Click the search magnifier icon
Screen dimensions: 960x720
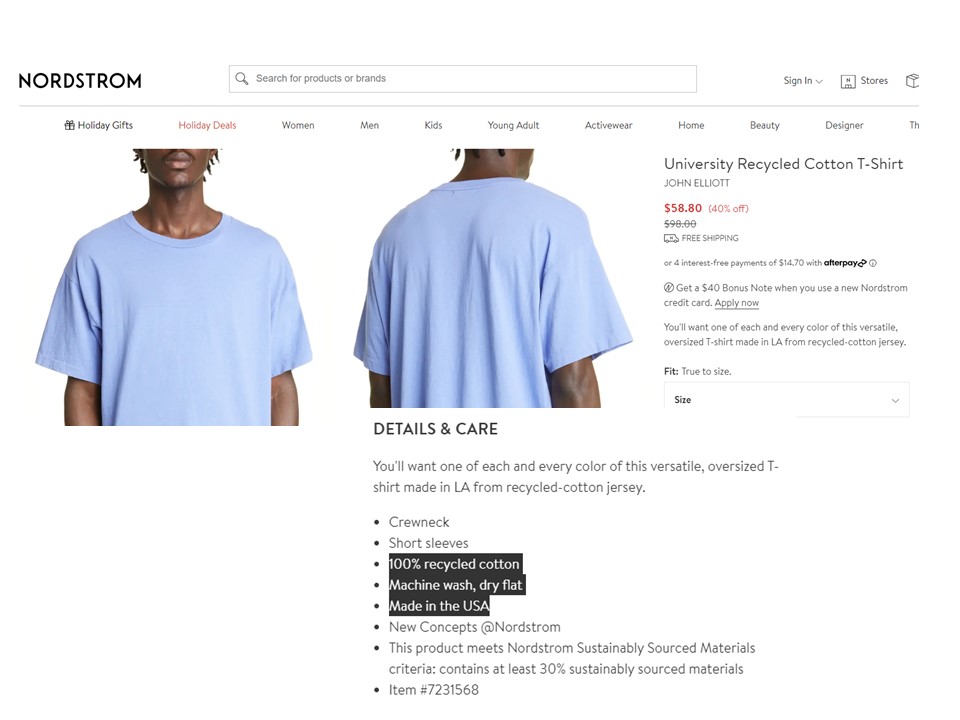pos(242,78)
